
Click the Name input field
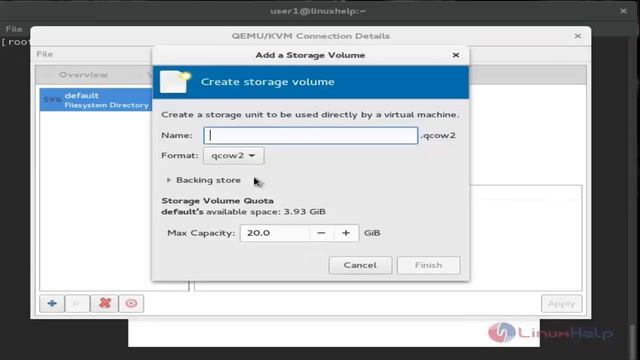click(x=311, y=136)
